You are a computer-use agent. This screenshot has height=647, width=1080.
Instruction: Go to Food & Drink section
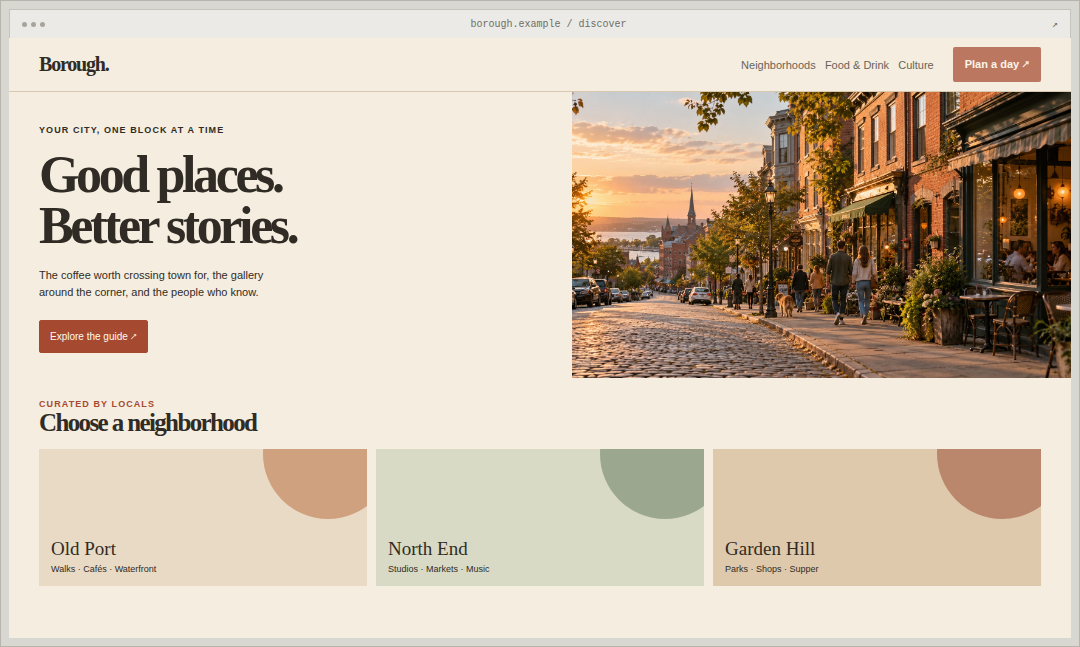point(857,65)
